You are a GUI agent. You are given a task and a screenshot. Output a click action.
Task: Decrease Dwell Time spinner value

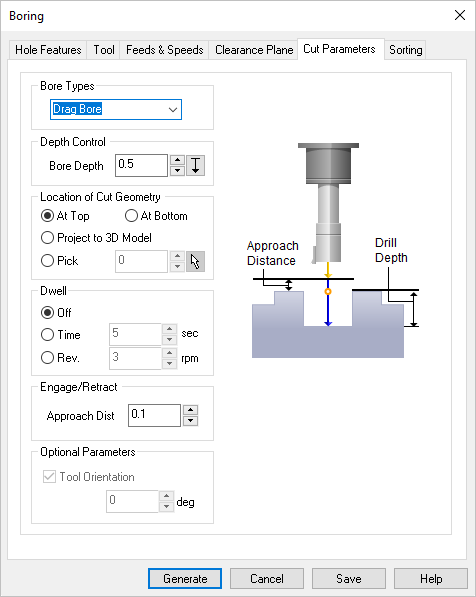tap(169, 339)
